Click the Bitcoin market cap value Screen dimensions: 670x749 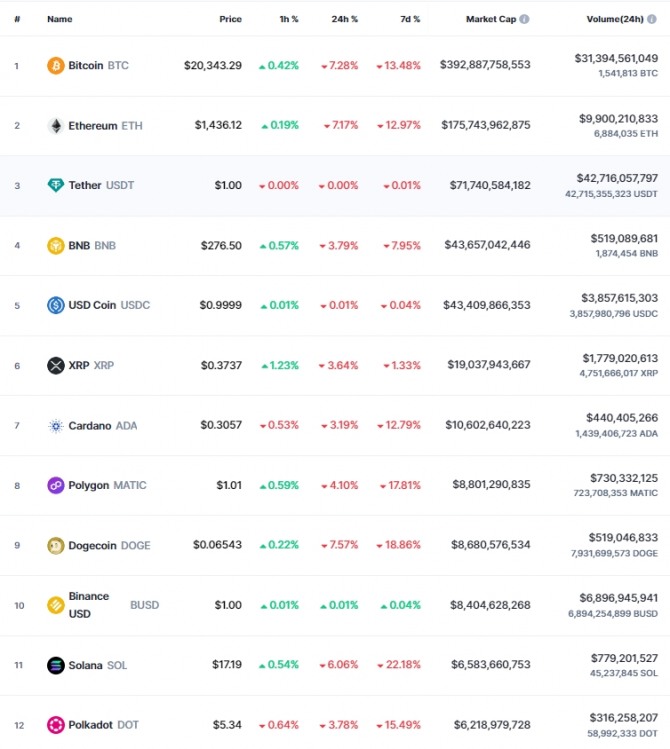click(x=485, y=65)
